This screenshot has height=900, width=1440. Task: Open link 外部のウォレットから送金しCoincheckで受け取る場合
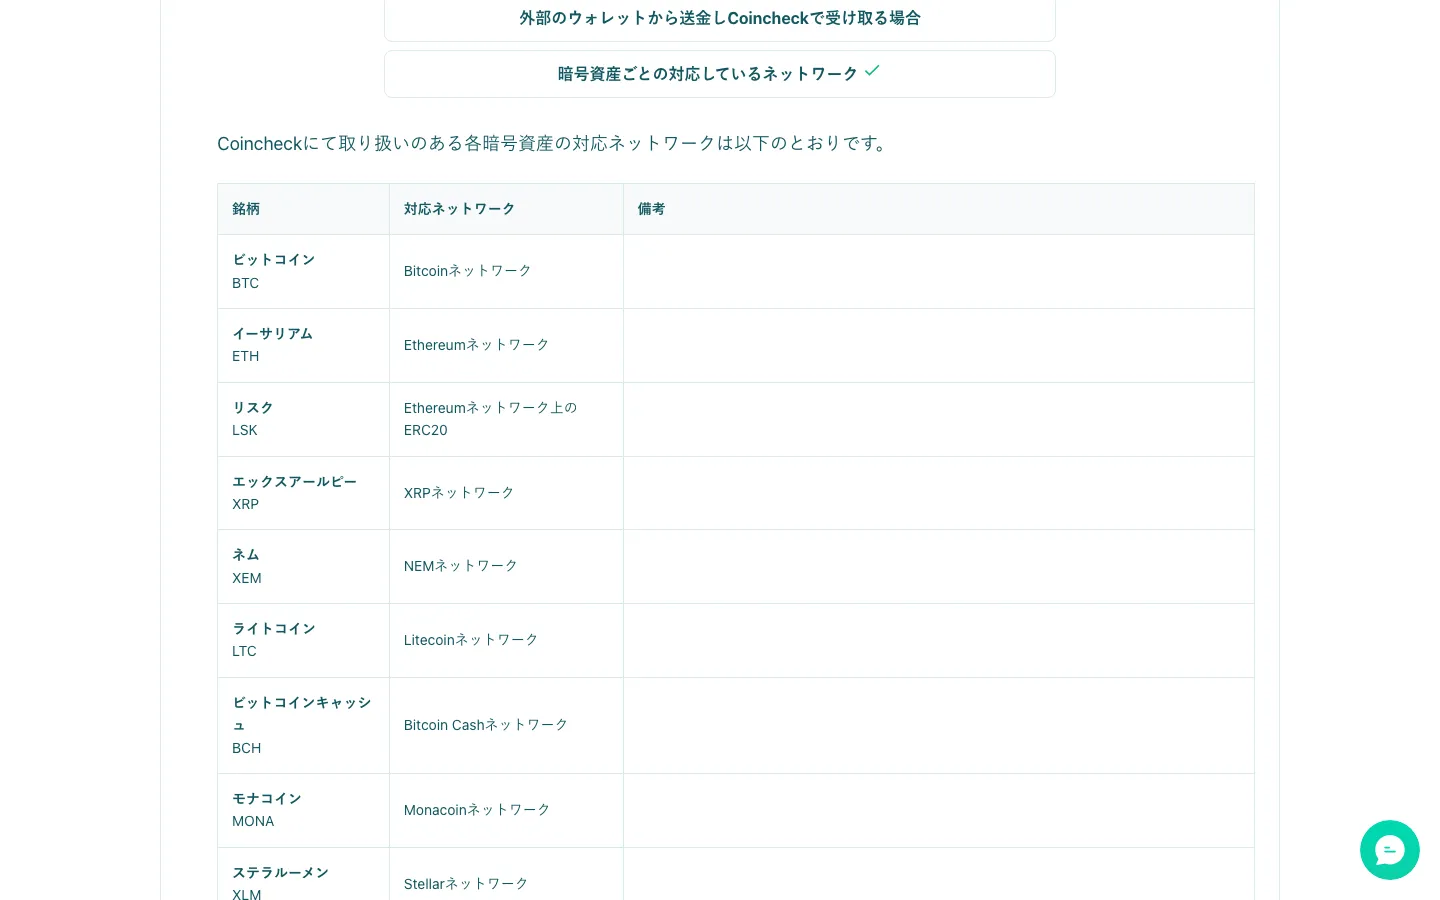(x=720, y=18)
